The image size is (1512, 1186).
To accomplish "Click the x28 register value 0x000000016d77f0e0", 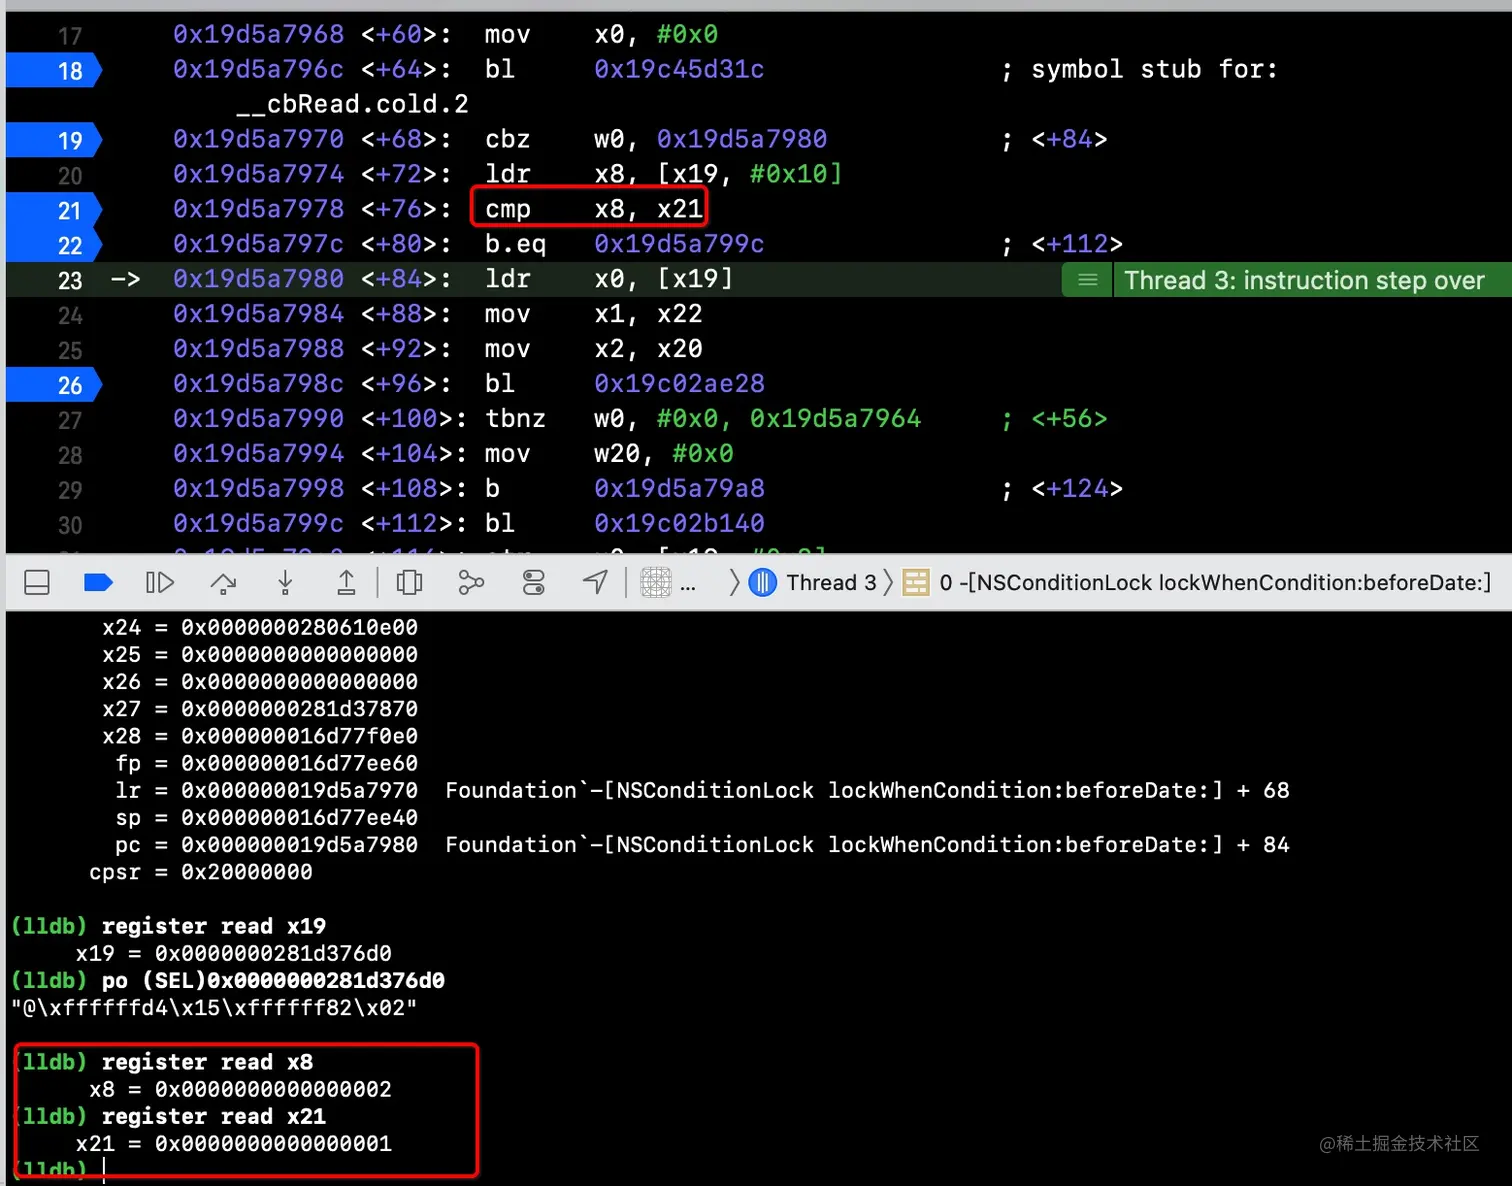I will coord(299,736).
